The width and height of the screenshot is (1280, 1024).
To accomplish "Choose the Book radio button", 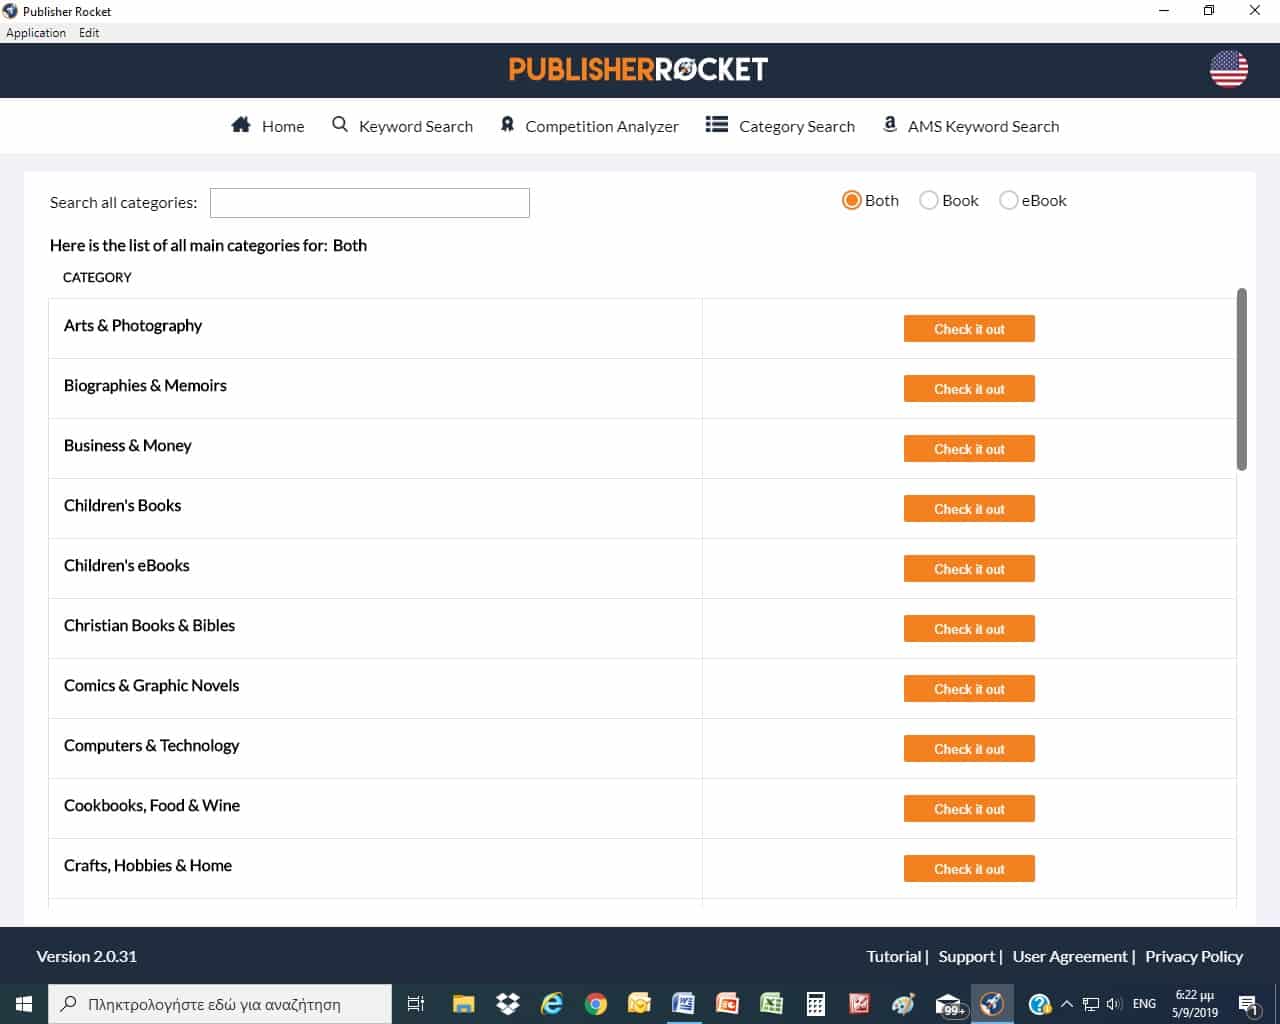I will click(929, 200).
